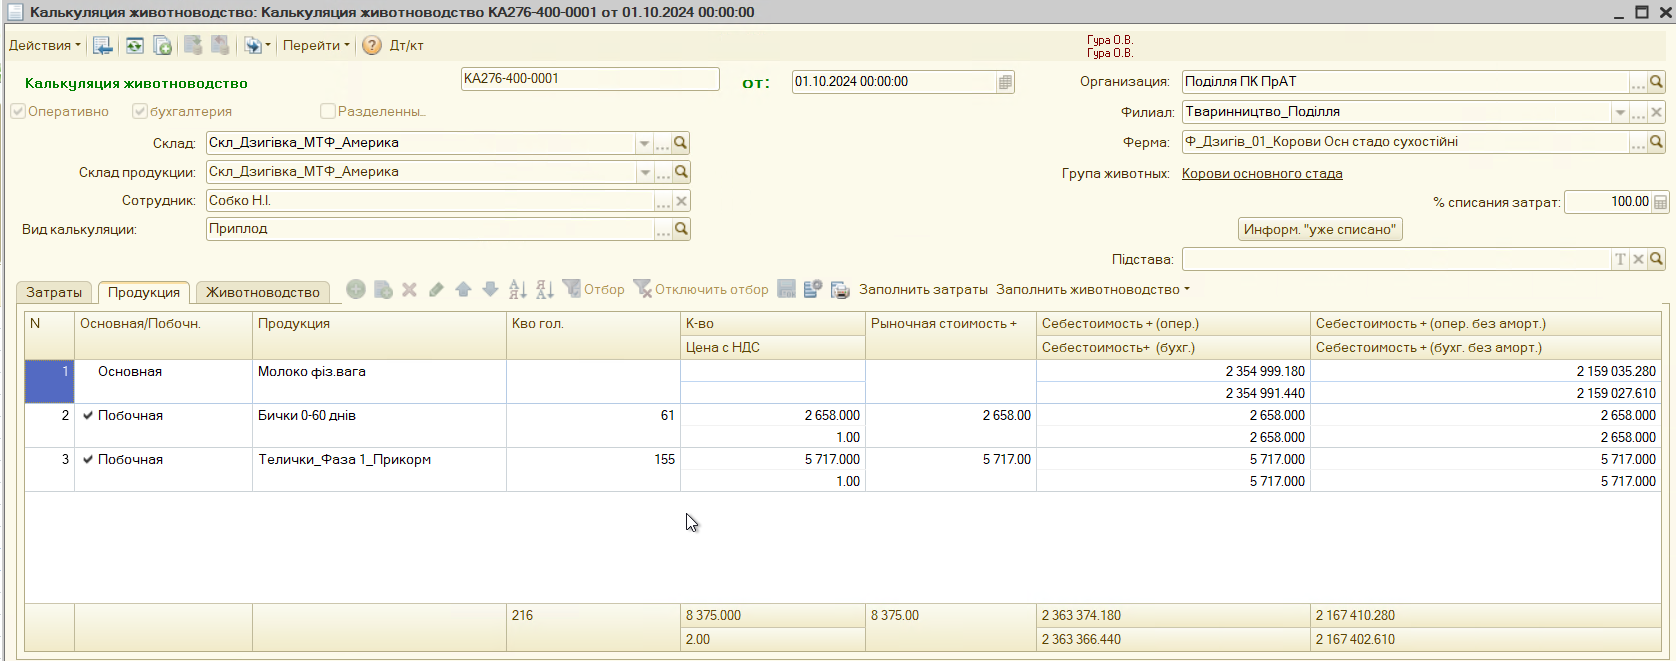This screenshot has width=1676, height=661.
Task: Select the Бички 0-60 днів cell
Action: point(379,426)
